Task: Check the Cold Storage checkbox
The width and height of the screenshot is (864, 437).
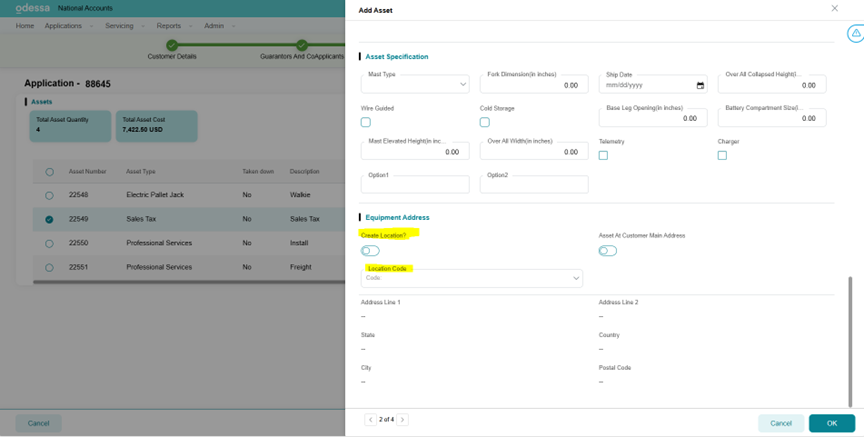Action: [484, 122]
